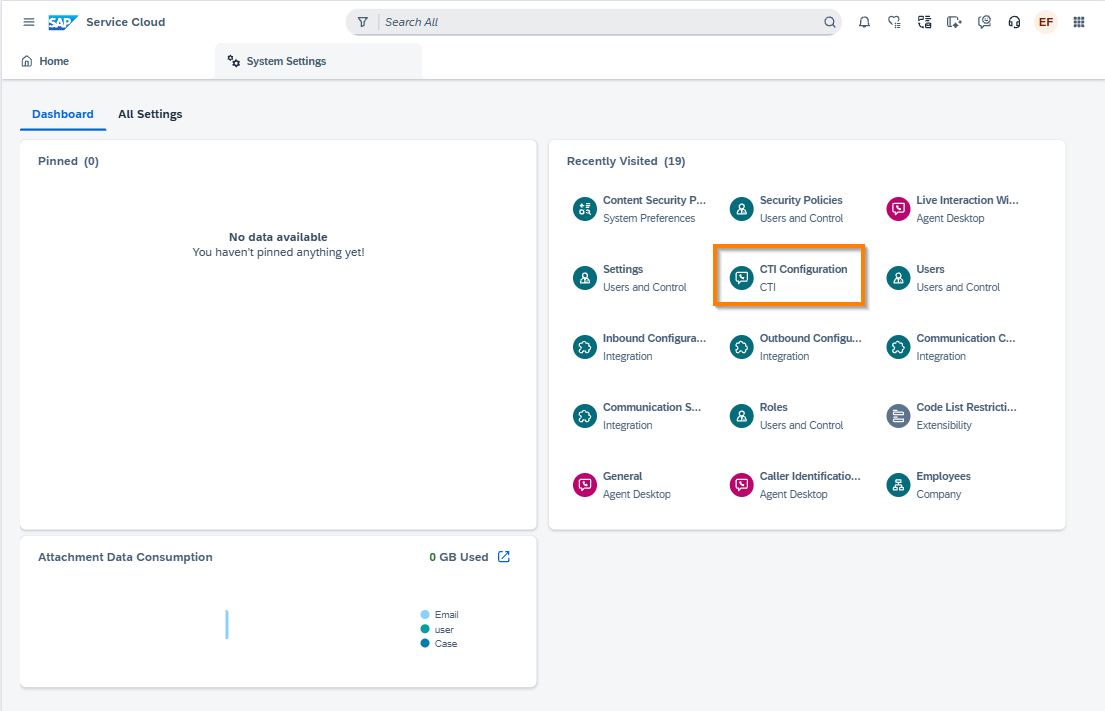
Task: Open Code List Restricti... link
Action: [x=966, y=407]
